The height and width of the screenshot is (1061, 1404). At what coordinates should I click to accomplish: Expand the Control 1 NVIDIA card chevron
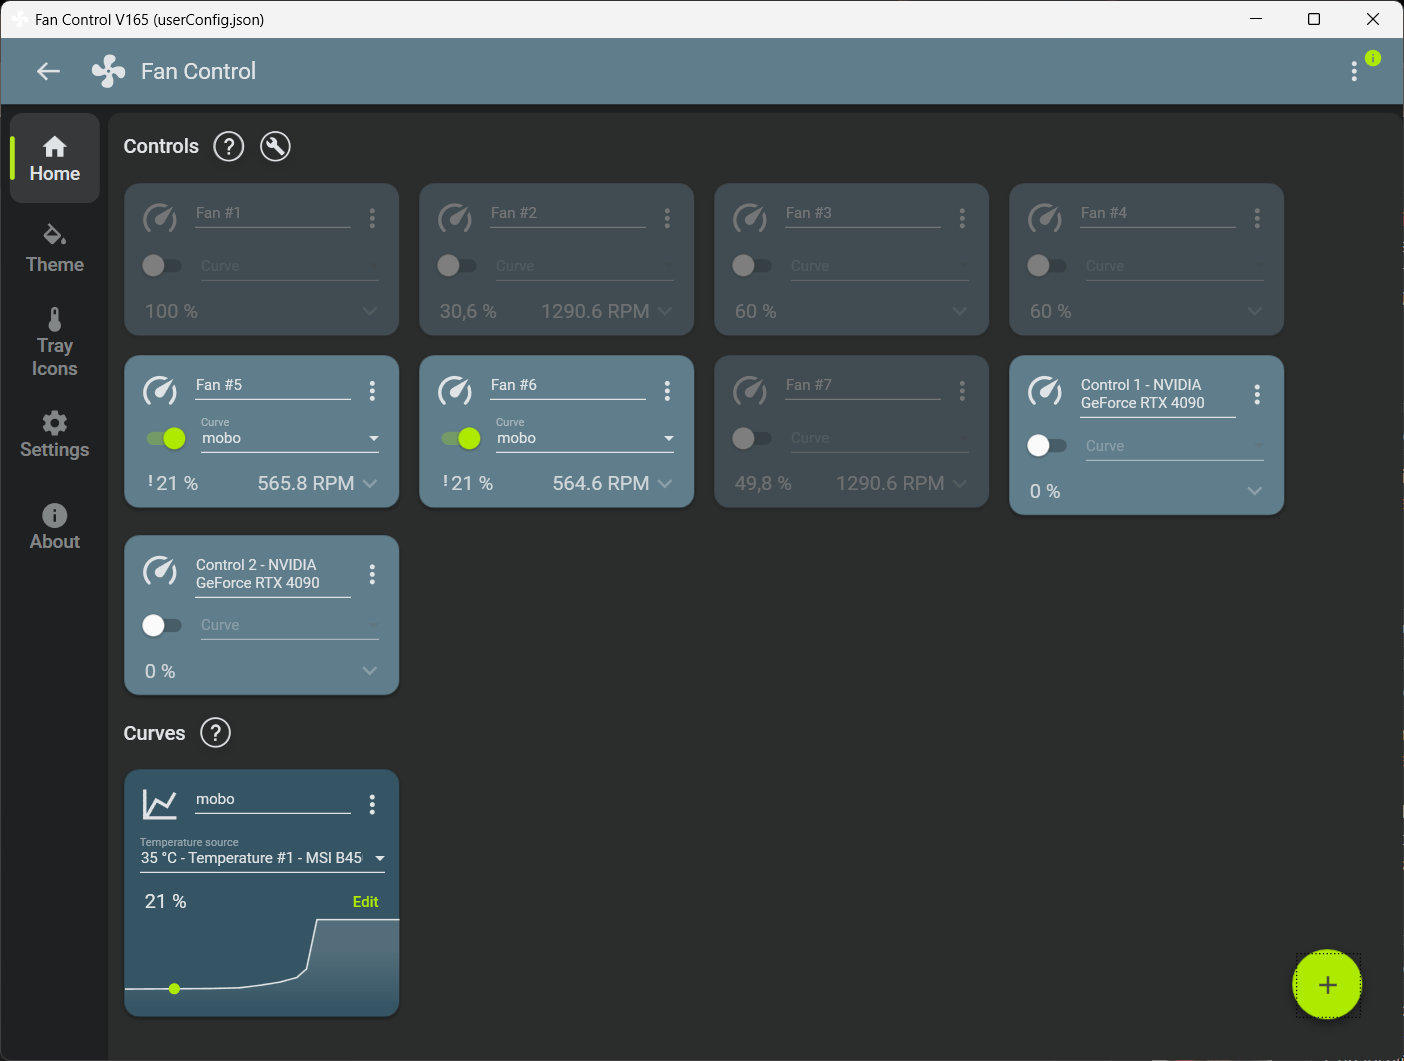pyautogui.click(x=1255, y=491)
